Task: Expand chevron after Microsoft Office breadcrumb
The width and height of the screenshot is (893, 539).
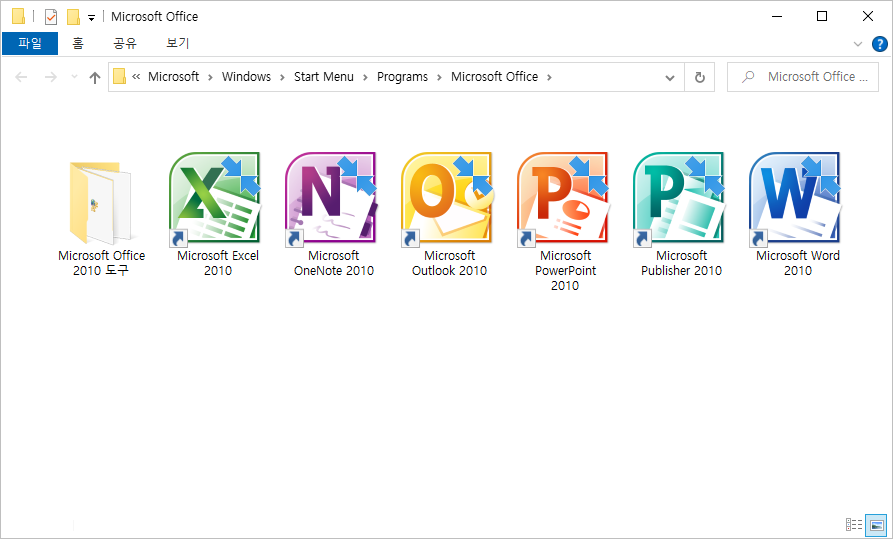Action: pyautogui.click(x=549, y=77)
